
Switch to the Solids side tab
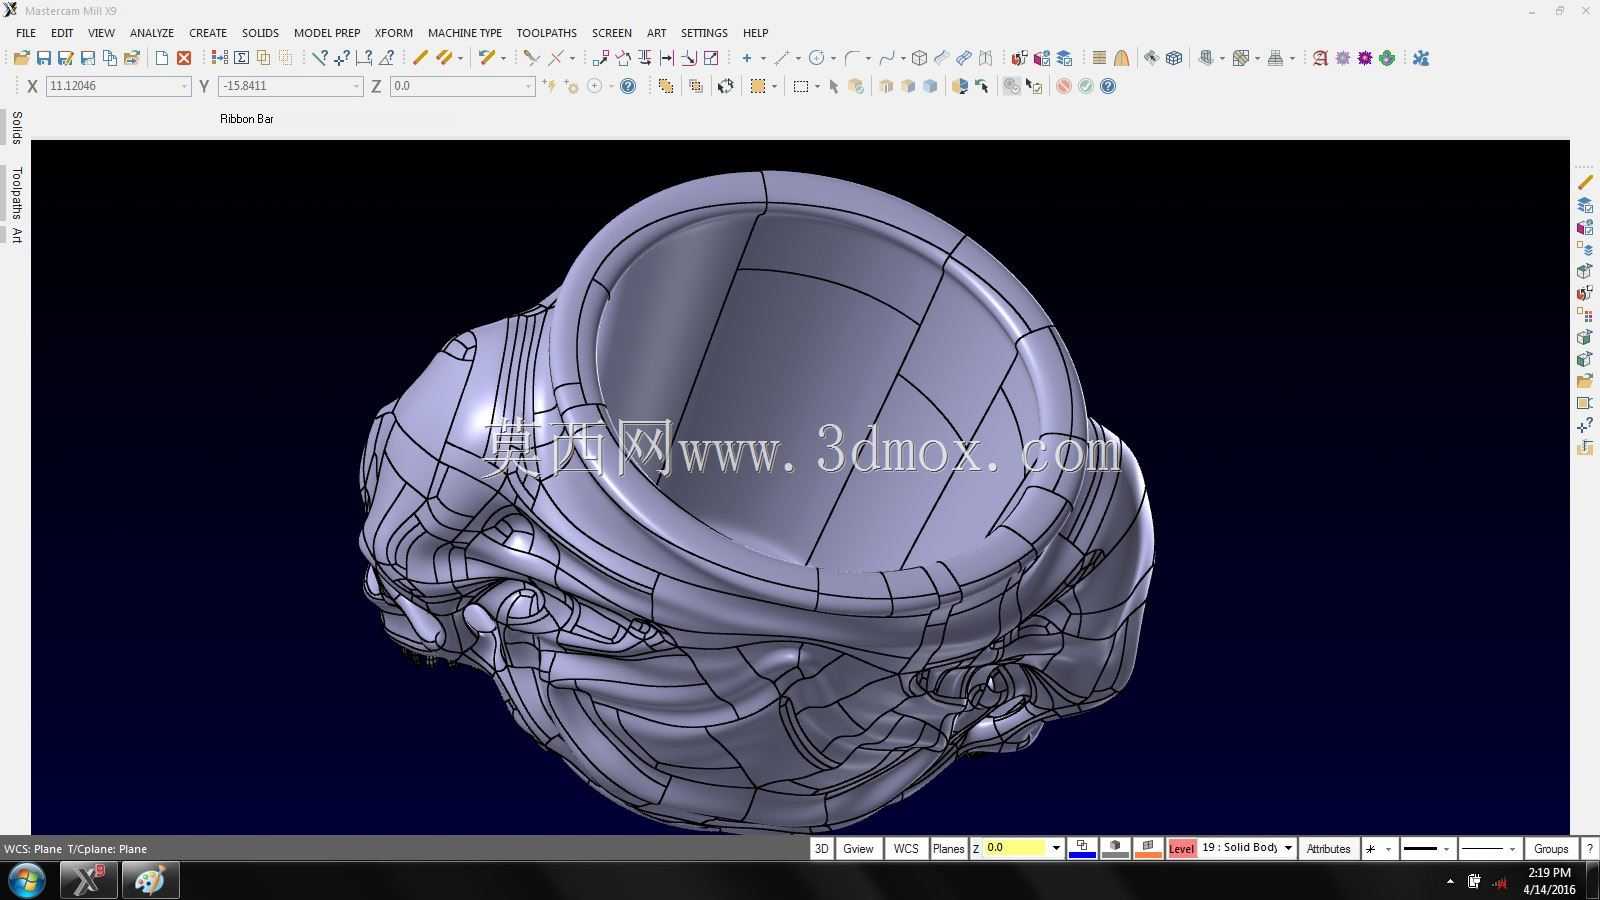coord(16,128)
